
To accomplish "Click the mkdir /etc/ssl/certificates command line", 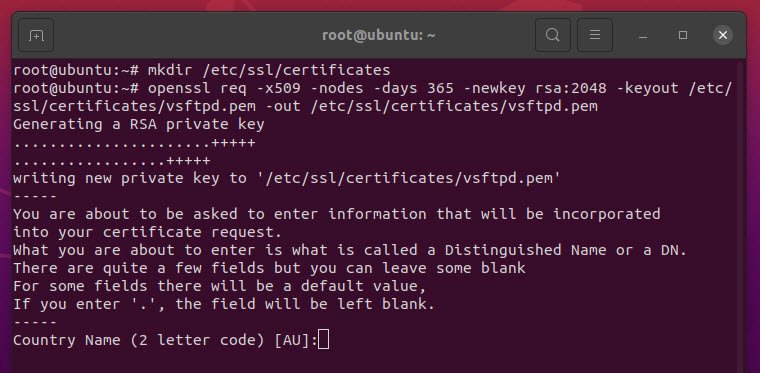I will tap(202, 70).
